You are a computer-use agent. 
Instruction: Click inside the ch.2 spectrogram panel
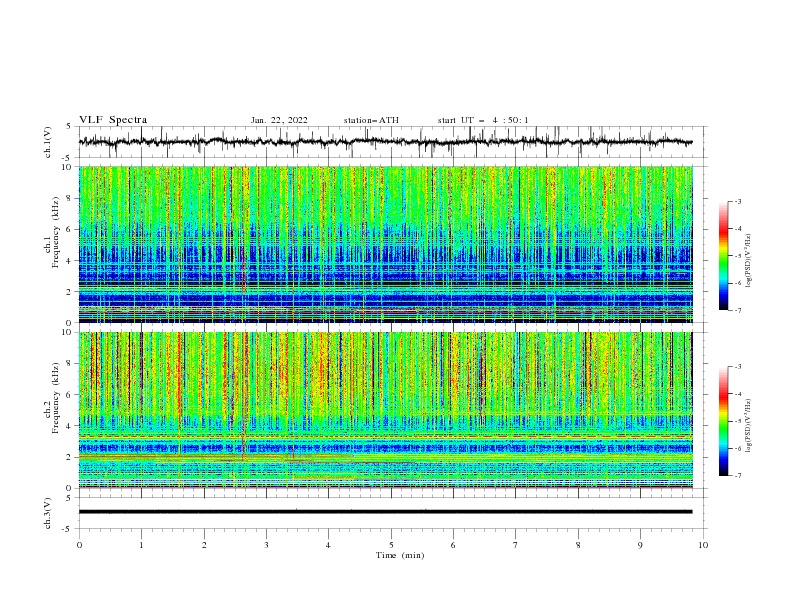(385, 410)
